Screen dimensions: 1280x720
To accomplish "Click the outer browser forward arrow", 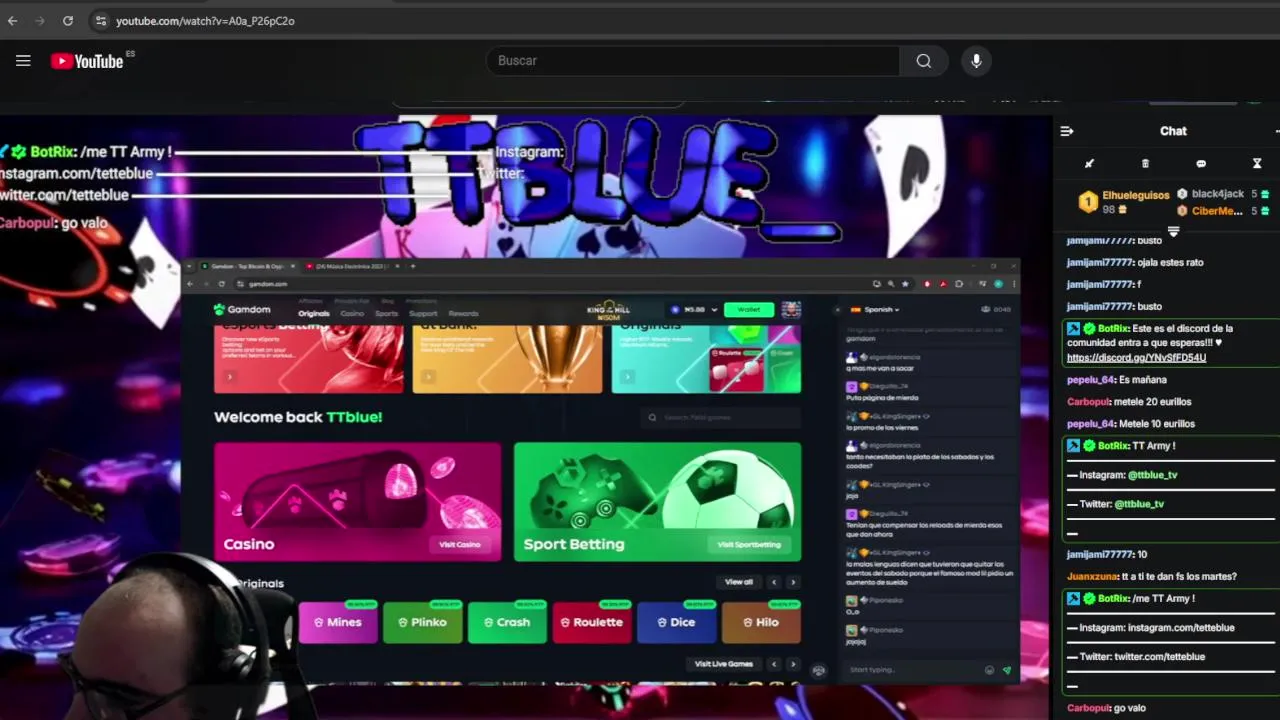I will [40, 20].
